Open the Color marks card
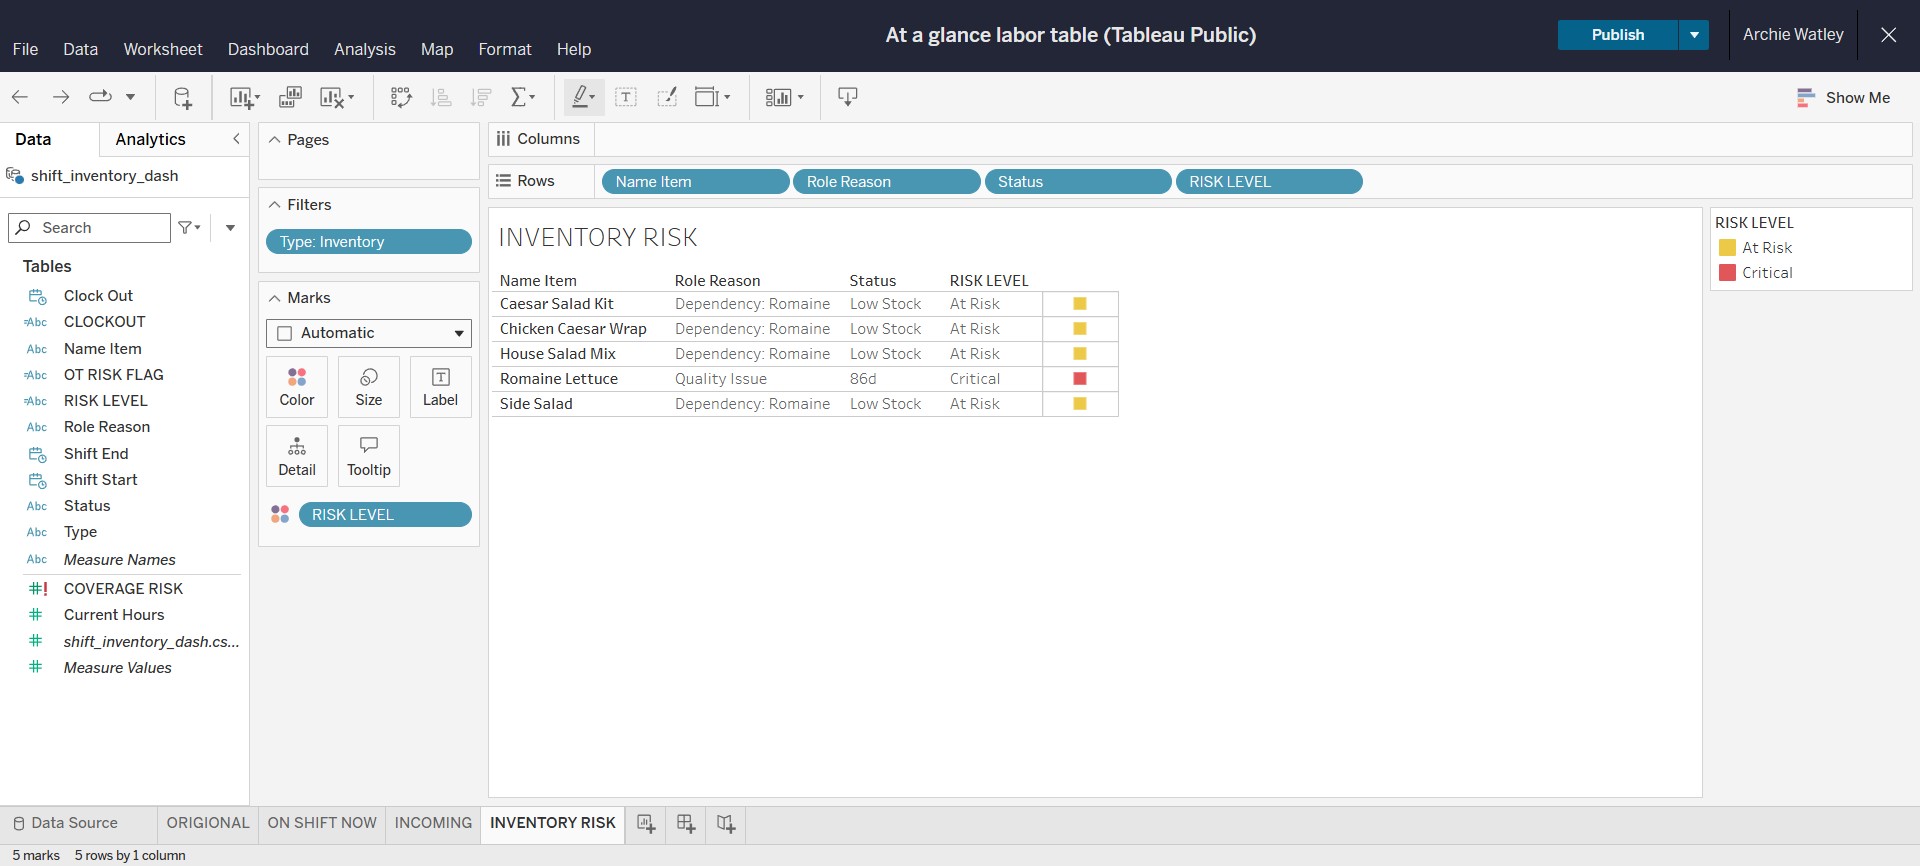The width and height of the screenshot is (1920, 866). point(297,387)
